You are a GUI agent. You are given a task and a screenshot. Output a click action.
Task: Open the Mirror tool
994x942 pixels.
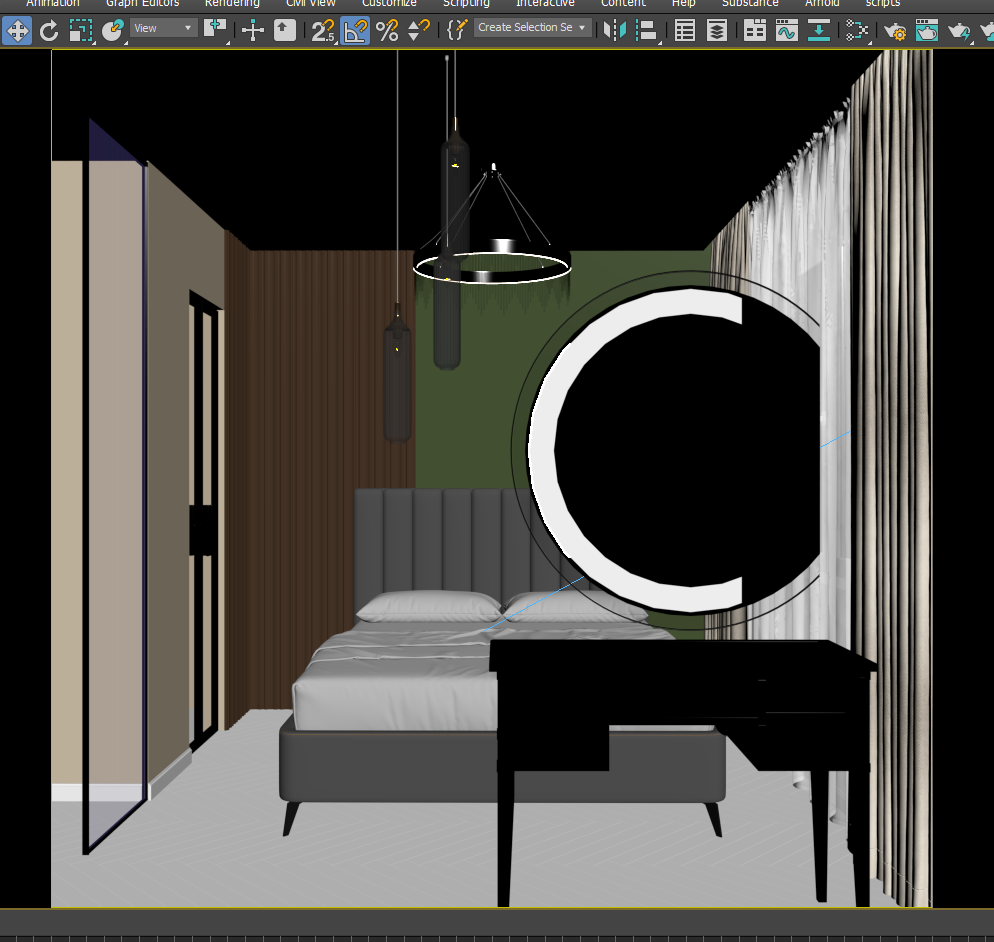click(614, 30)
